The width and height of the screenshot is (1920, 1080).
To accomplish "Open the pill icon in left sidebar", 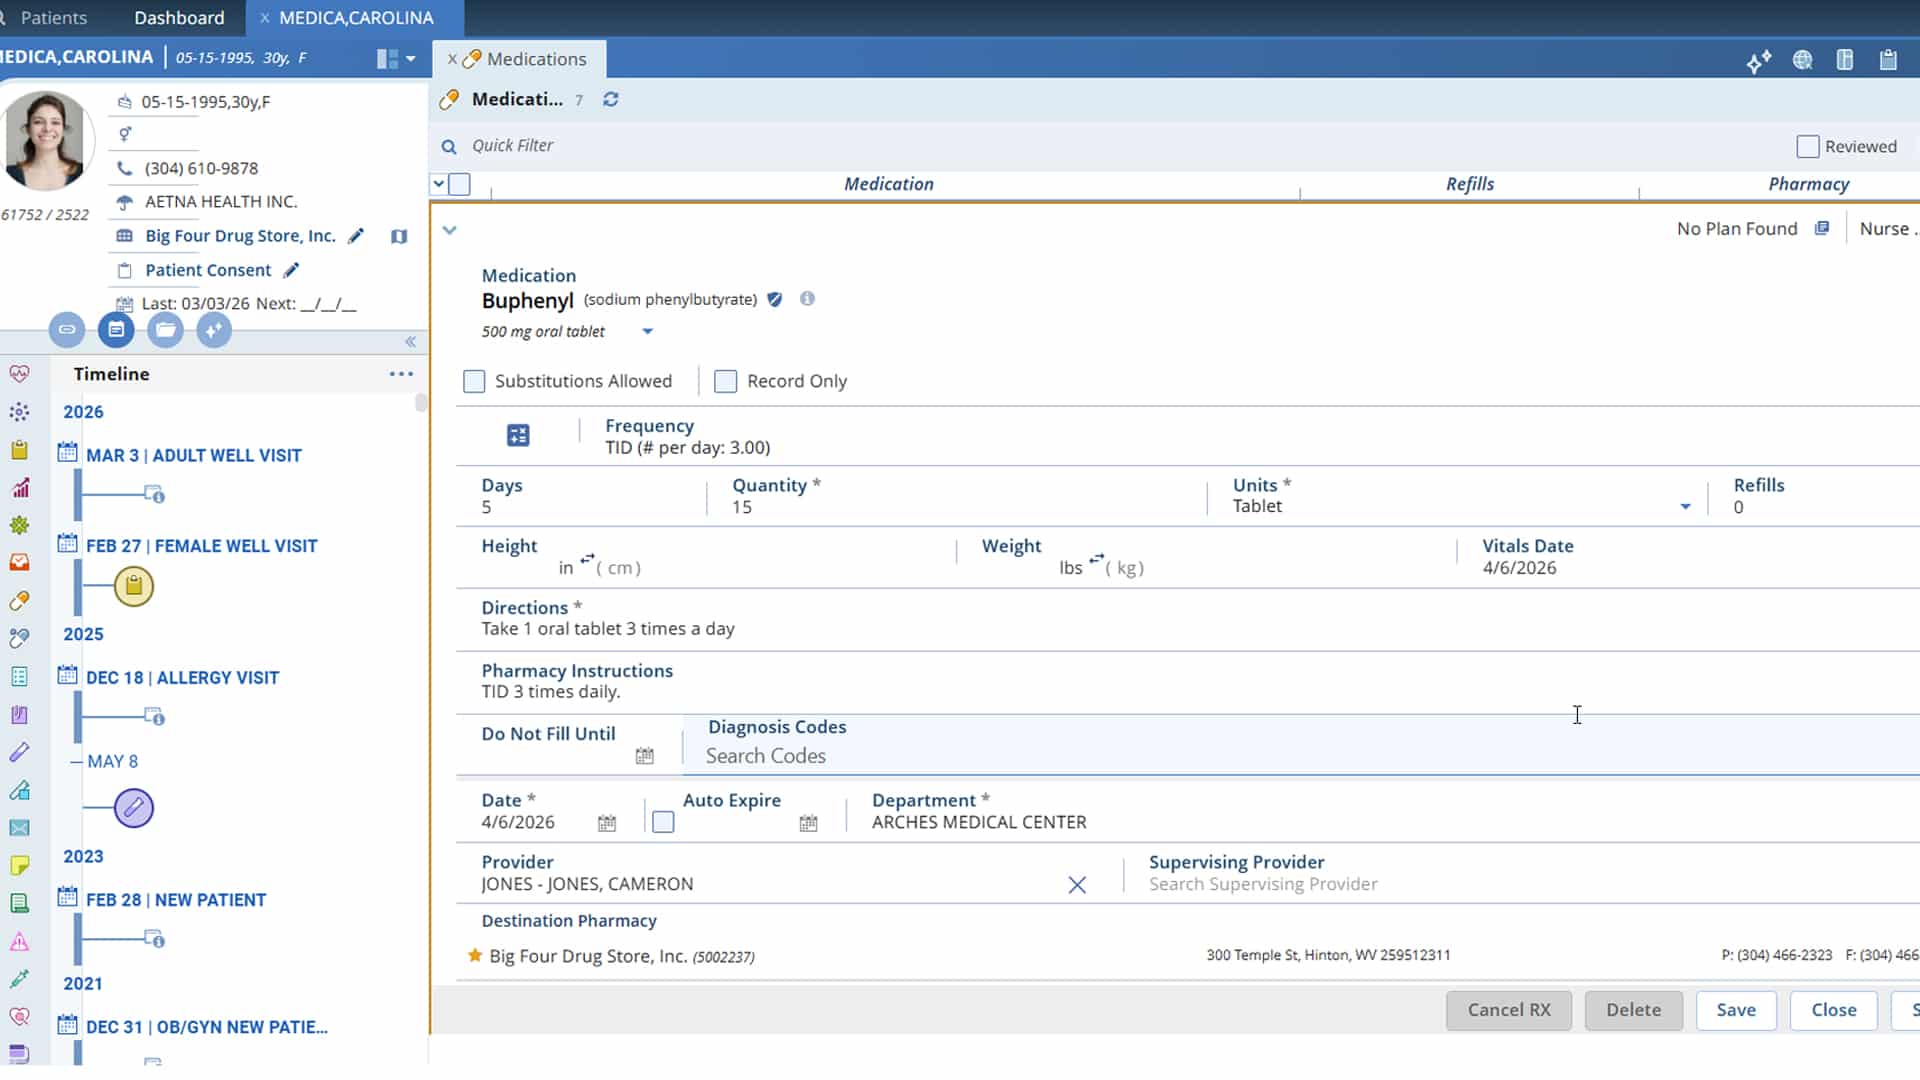I will pyautogui.click(x=19, y=601).
